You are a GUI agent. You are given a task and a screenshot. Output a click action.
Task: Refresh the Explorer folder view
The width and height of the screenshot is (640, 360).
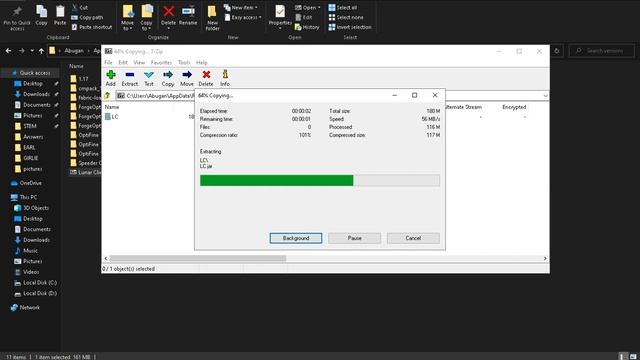(557, 51)
